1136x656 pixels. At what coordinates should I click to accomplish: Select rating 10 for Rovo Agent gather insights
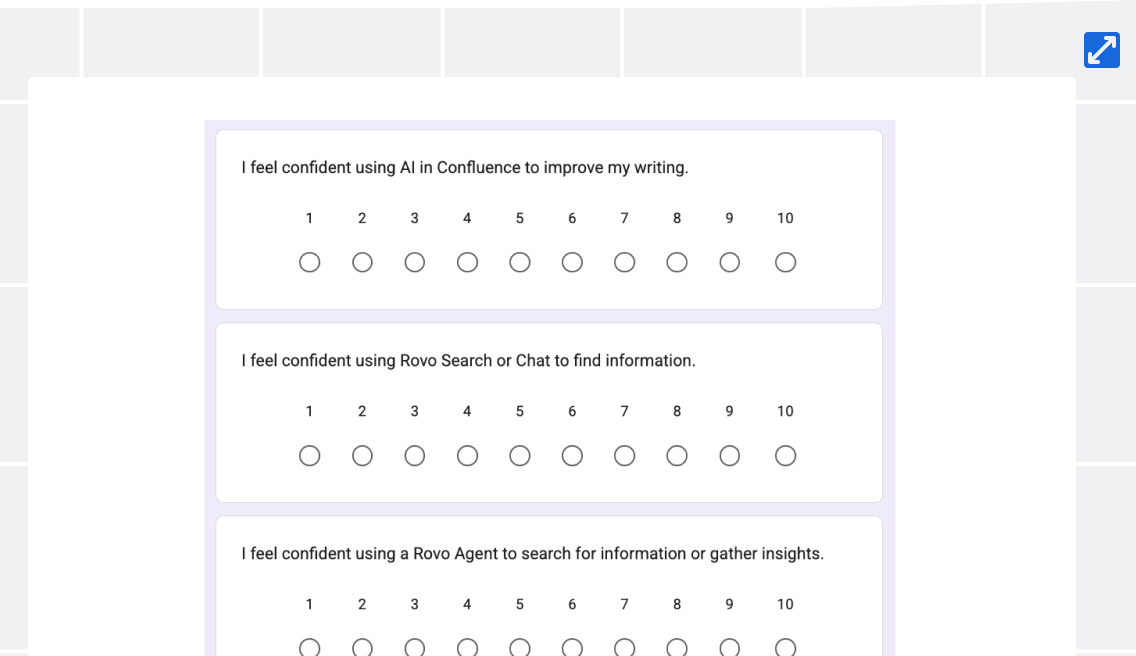point(785,647)
